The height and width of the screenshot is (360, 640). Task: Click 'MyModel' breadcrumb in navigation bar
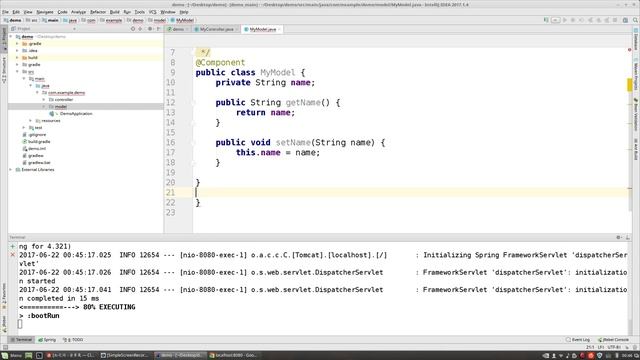pos(182,20)
